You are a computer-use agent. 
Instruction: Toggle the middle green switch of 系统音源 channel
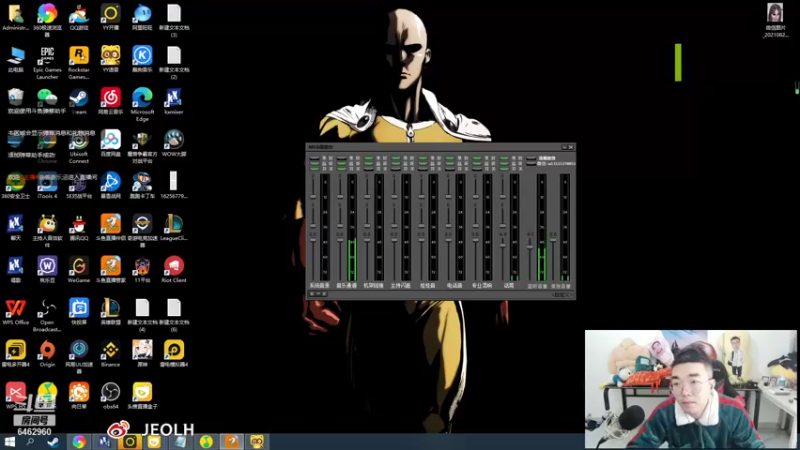point(314,163)
